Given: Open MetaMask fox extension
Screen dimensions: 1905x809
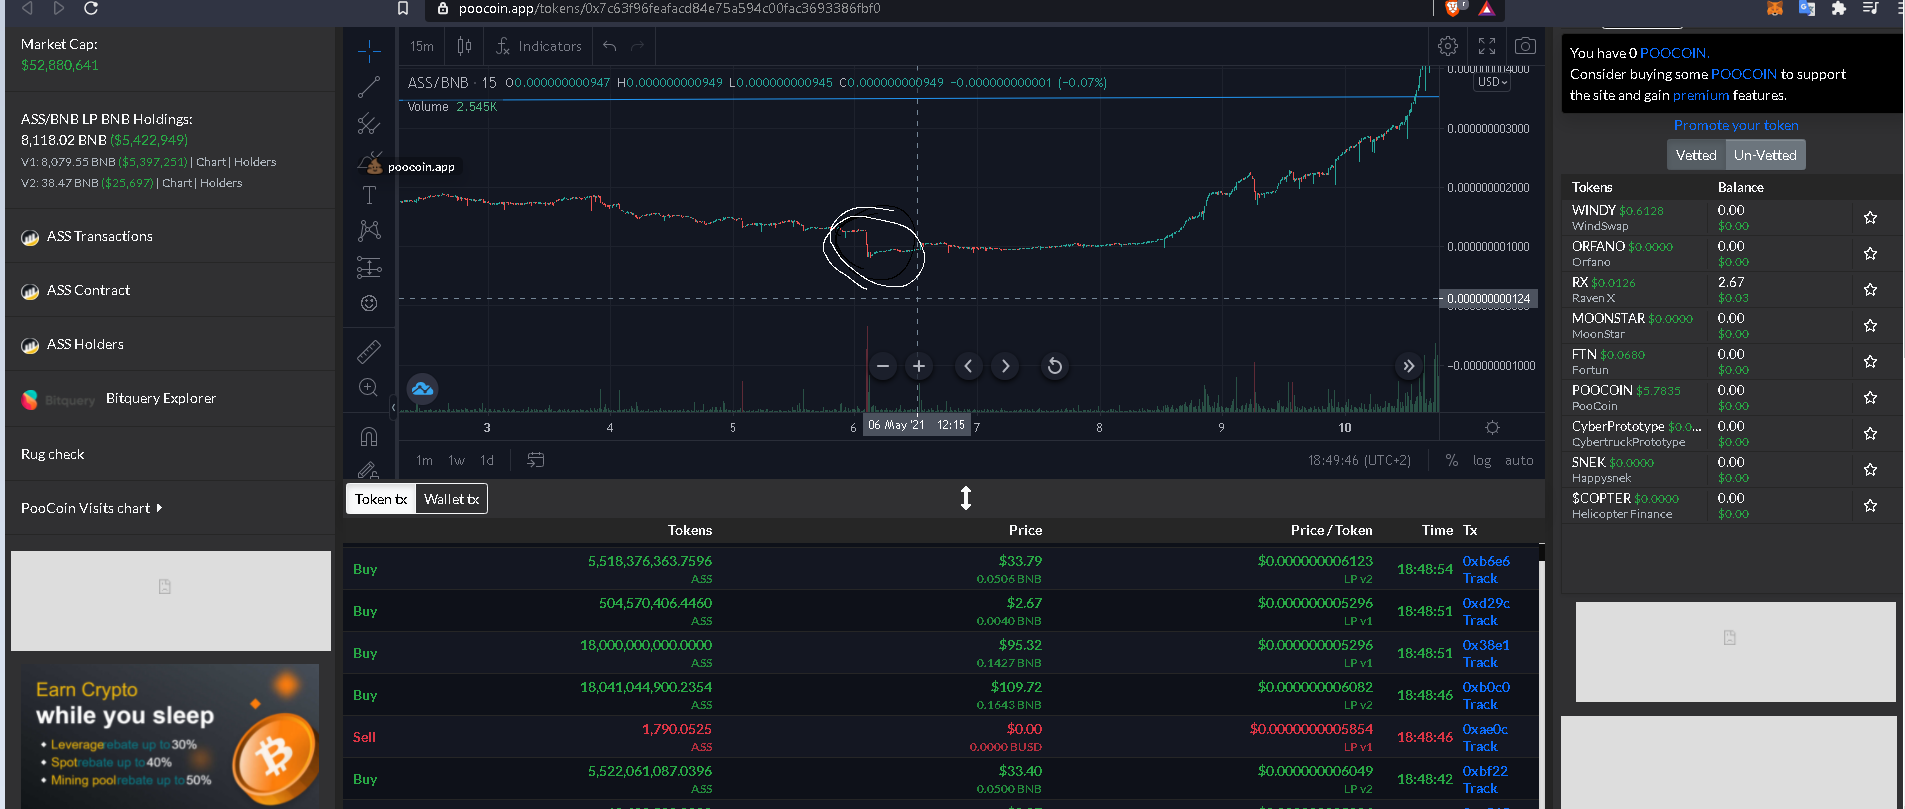Looking at the screenshot, I should tap(1775, 8).
